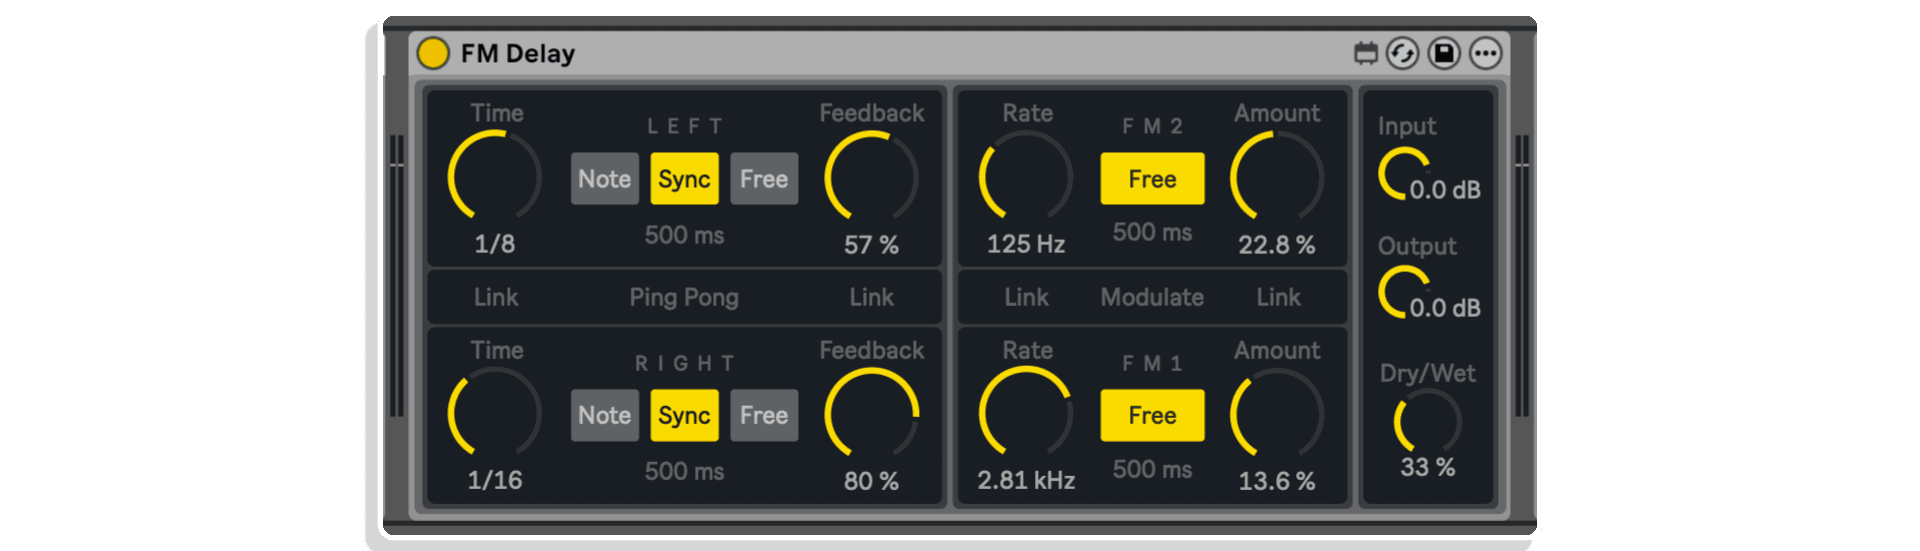This screenshot has height=551, width=1920.
Task: Click the Output 0.0 dB value
Action: pos(1445,308)
